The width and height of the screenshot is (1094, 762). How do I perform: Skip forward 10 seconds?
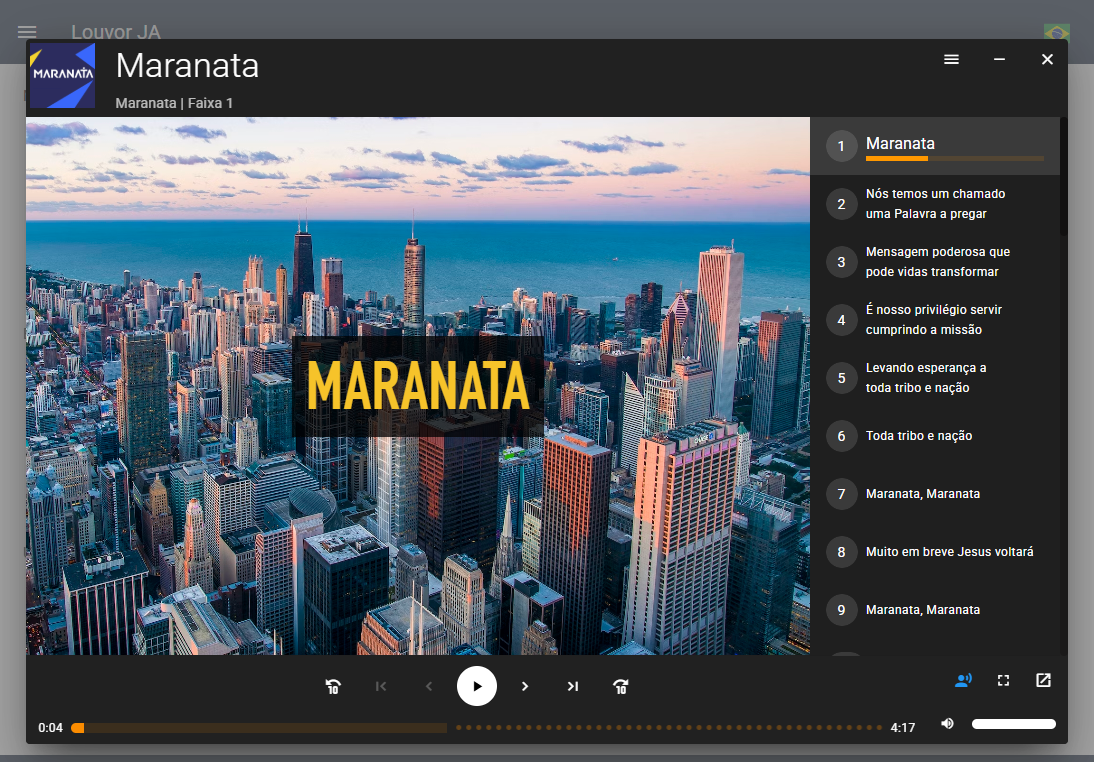click(x=621, y=686)
